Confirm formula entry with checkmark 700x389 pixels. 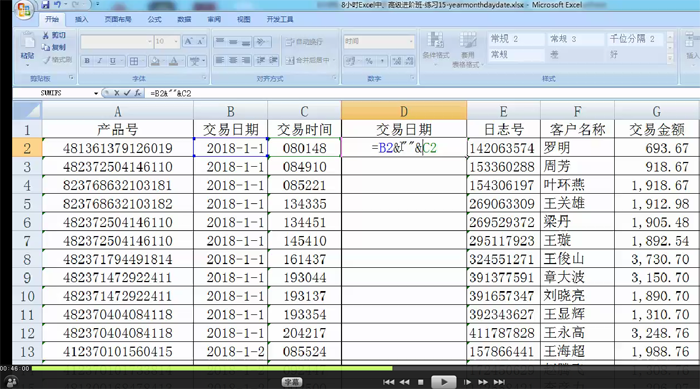tap(127, 93)
